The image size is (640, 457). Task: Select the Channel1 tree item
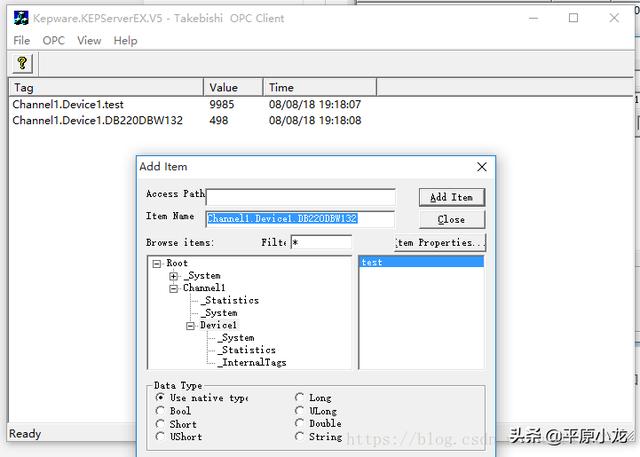(x=204, y=288)
